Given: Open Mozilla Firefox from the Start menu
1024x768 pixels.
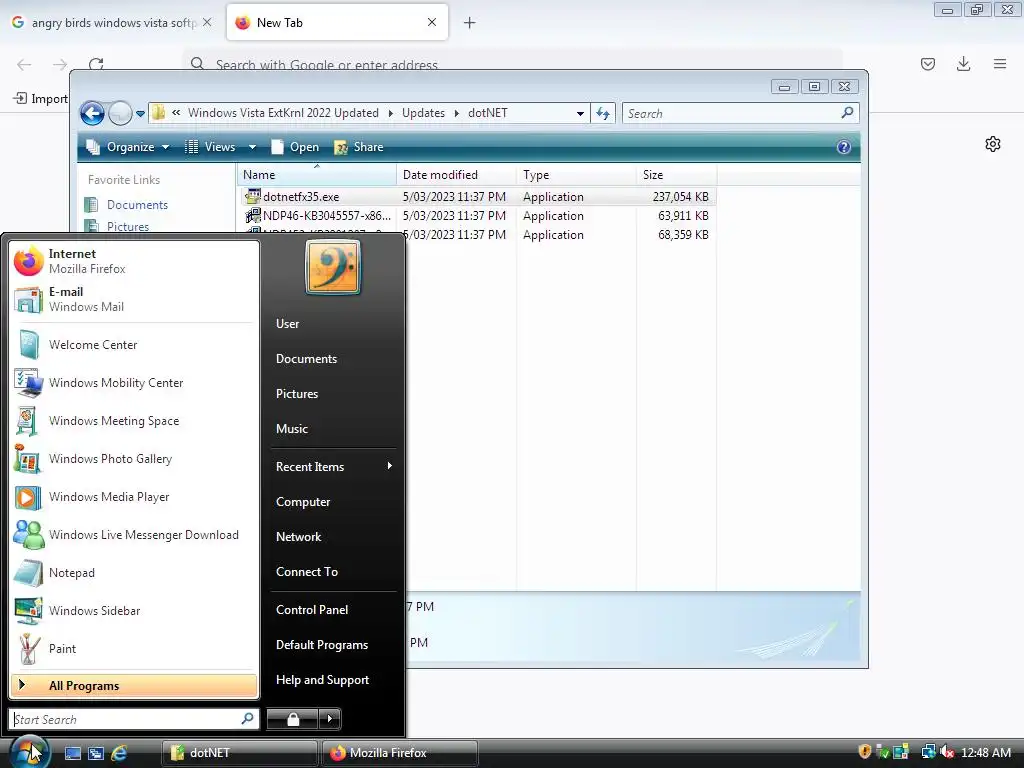Looking at the screenshot, I should pyautogui.click(x=134, y=261).
